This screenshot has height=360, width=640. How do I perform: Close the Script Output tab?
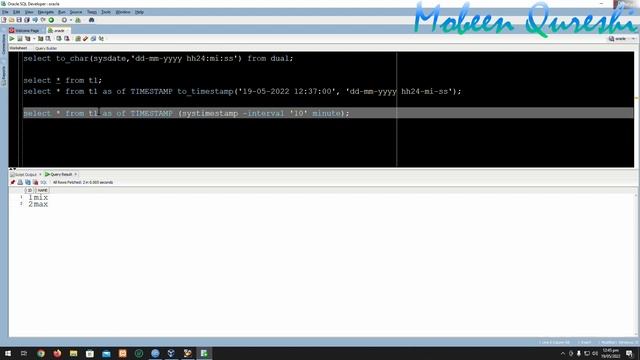point(40,174)
